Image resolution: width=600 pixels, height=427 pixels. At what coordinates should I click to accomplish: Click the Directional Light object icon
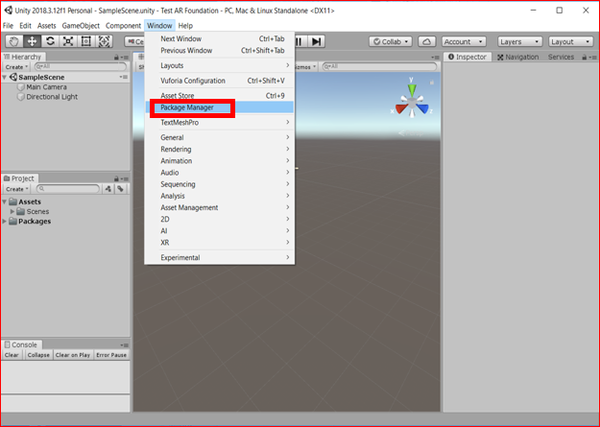tap(21, 97)
